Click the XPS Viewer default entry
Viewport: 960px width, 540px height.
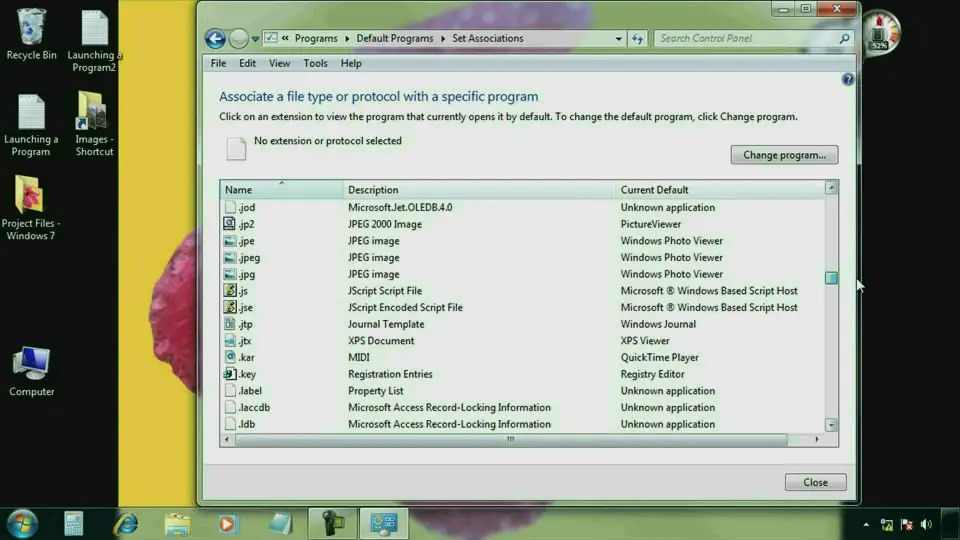coord(645,340)
